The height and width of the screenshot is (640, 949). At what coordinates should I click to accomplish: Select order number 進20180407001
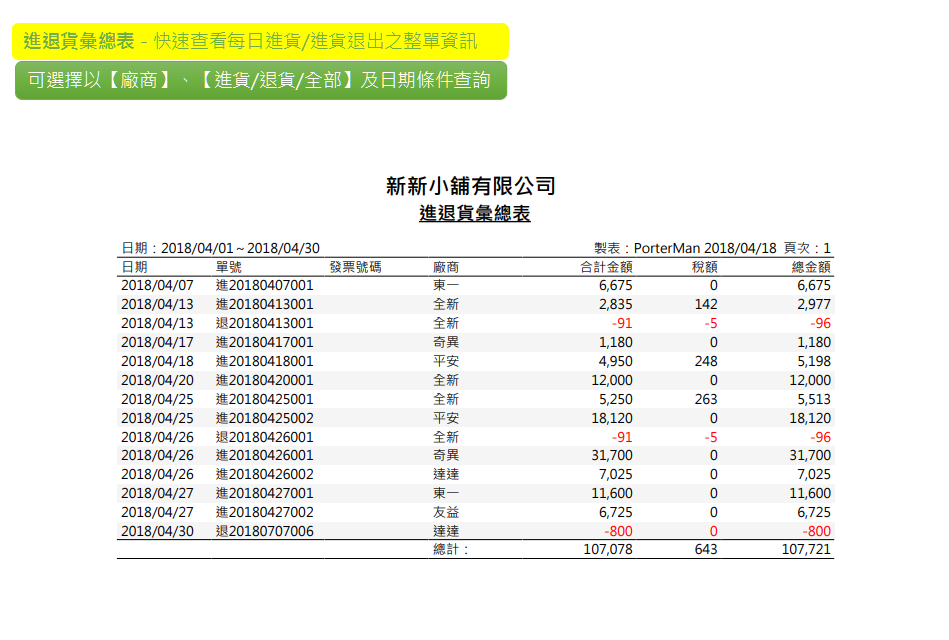click(x=264, y=285)
